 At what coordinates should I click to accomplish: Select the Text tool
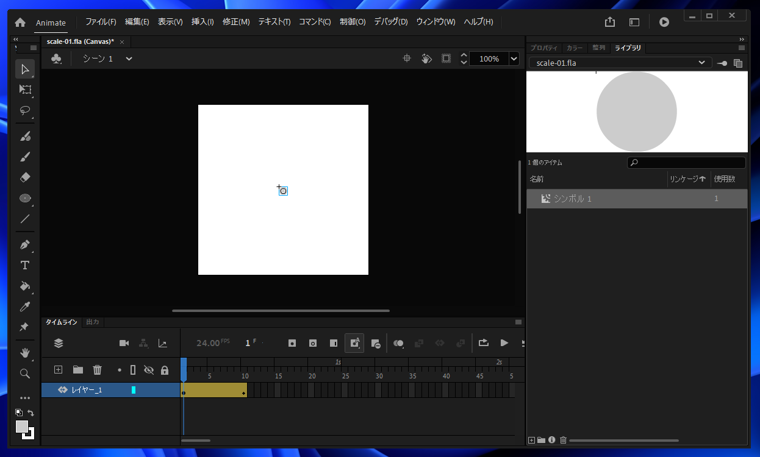(x=25, y=266)
